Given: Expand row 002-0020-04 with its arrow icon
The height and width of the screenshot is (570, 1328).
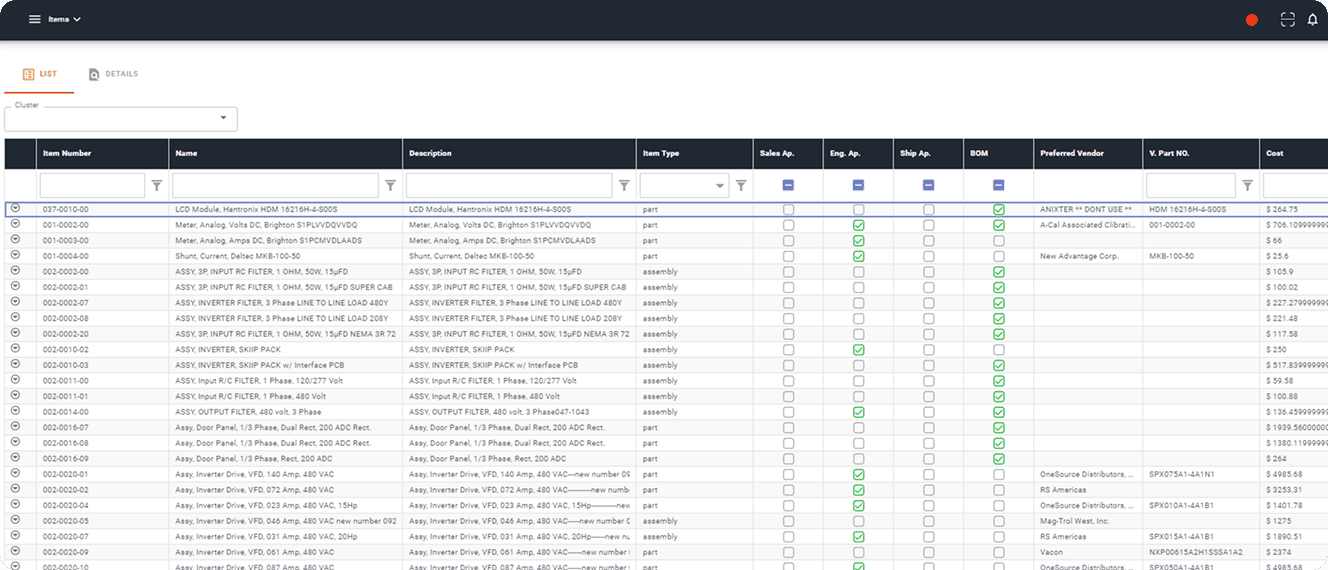Looking at the screenshot, I should tap(15, 504).
